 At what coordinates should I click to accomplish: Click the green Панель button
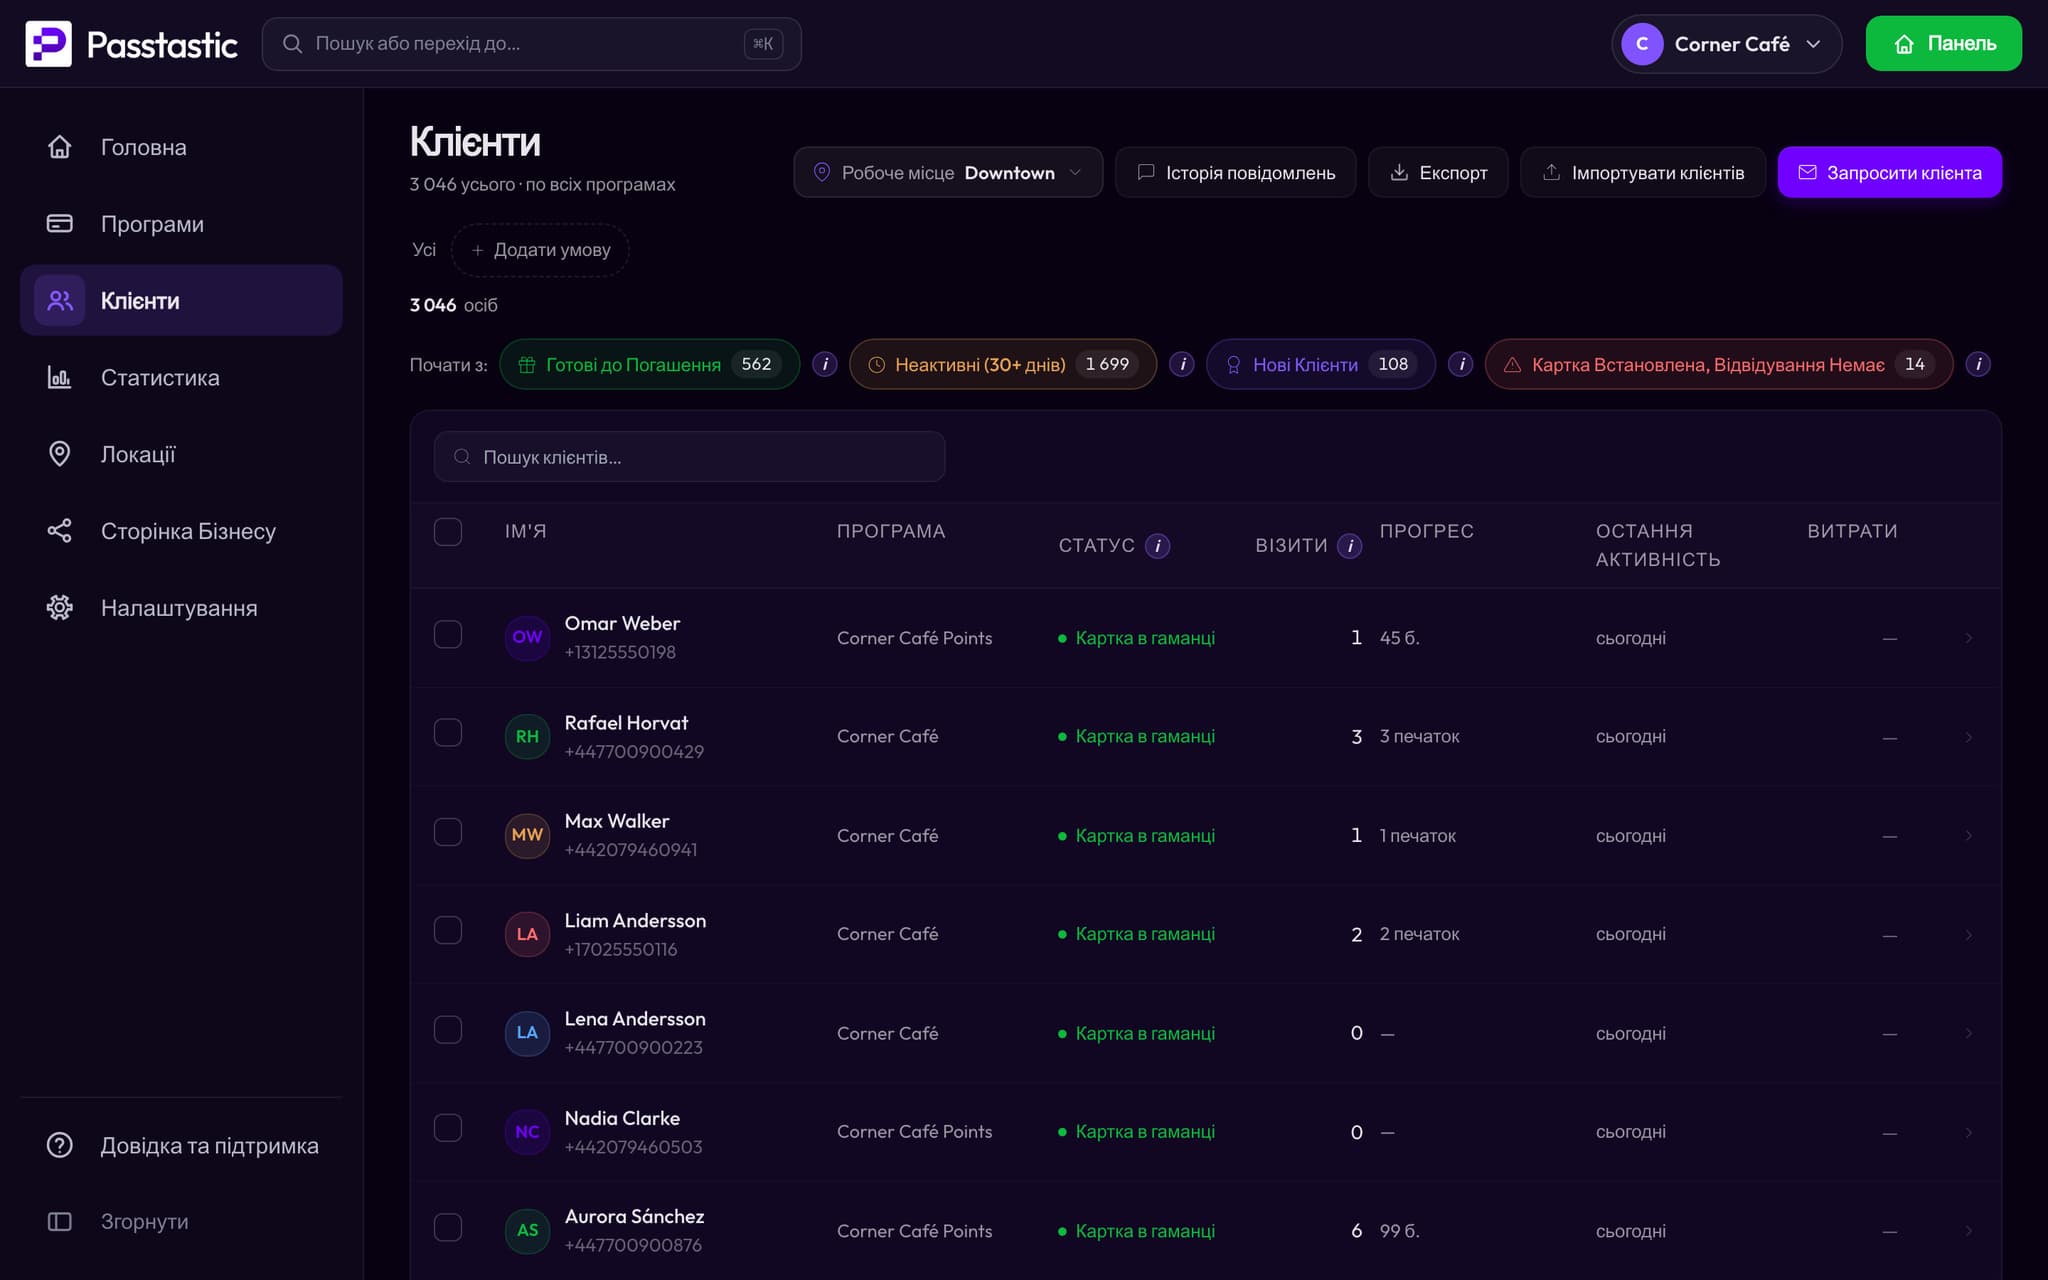coord(1944,44)
